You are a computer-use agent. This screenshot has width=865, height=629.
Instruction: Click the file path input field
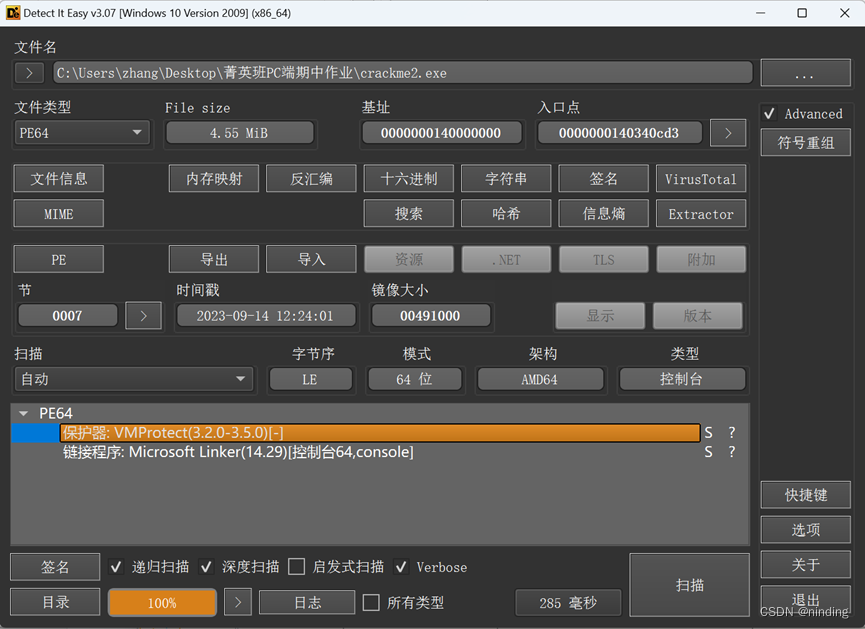click(x=403, y=73)
